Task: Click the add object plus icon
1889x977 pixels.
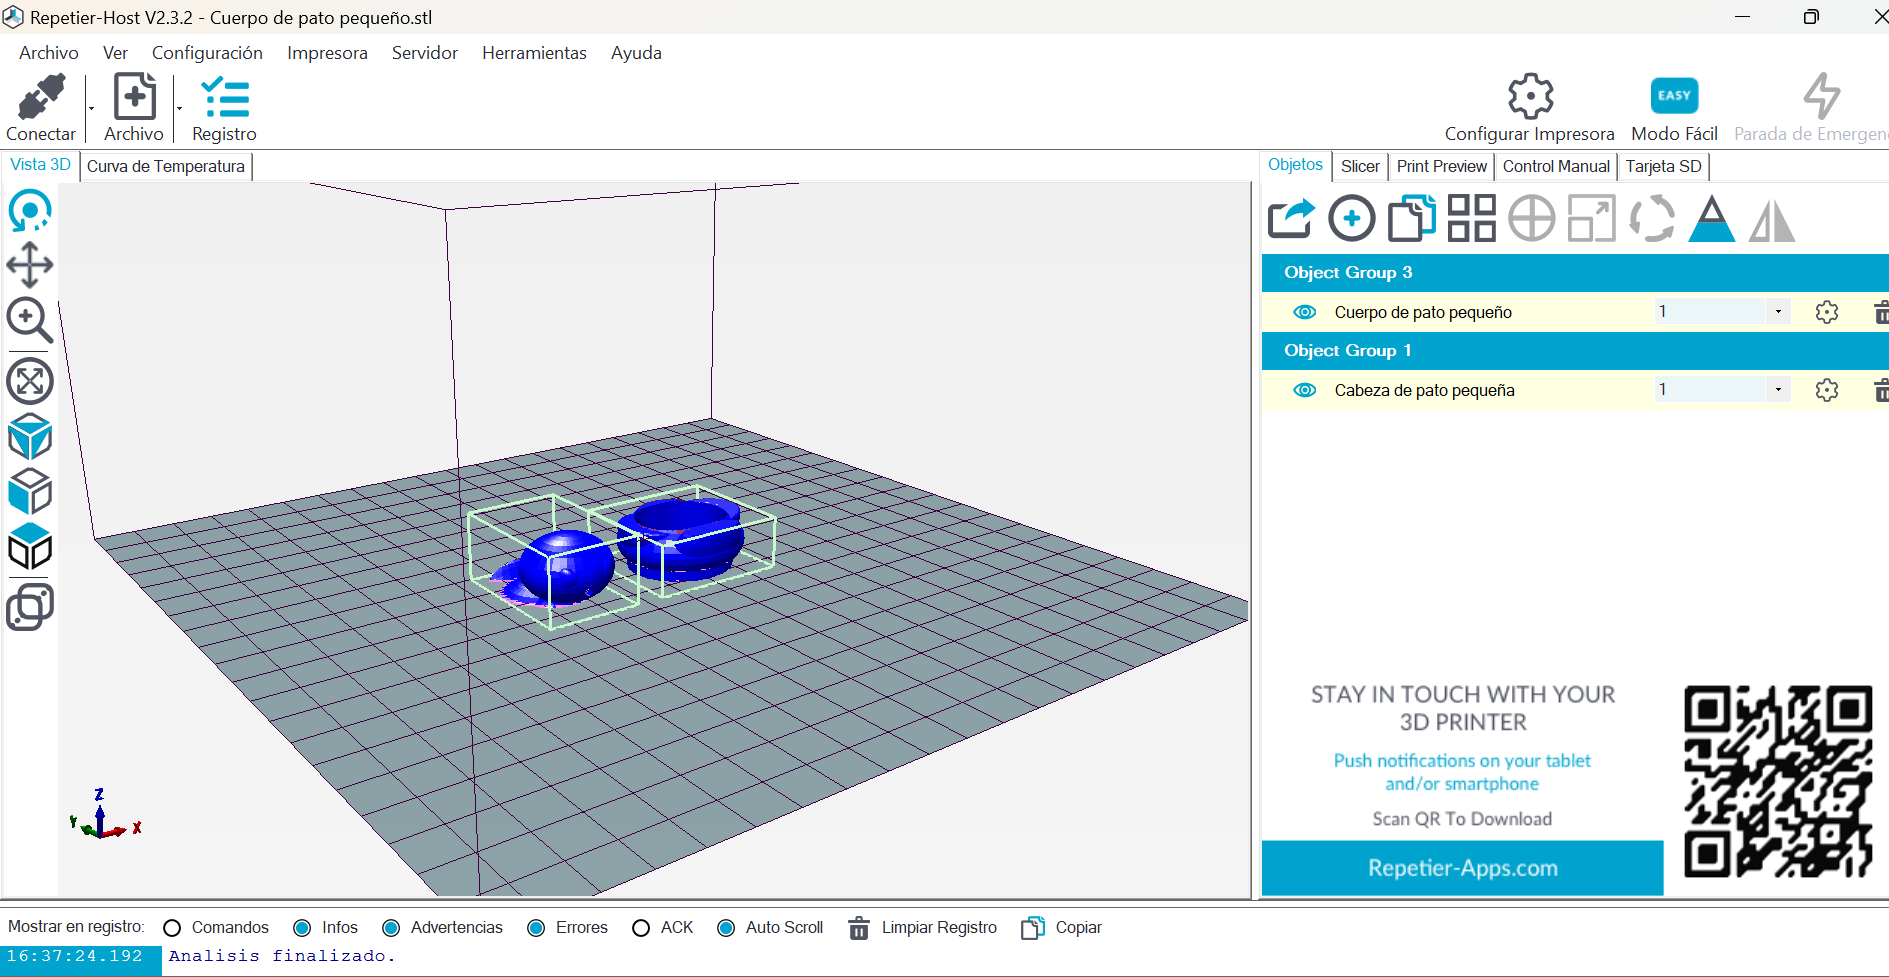Action: point(1351,219)
